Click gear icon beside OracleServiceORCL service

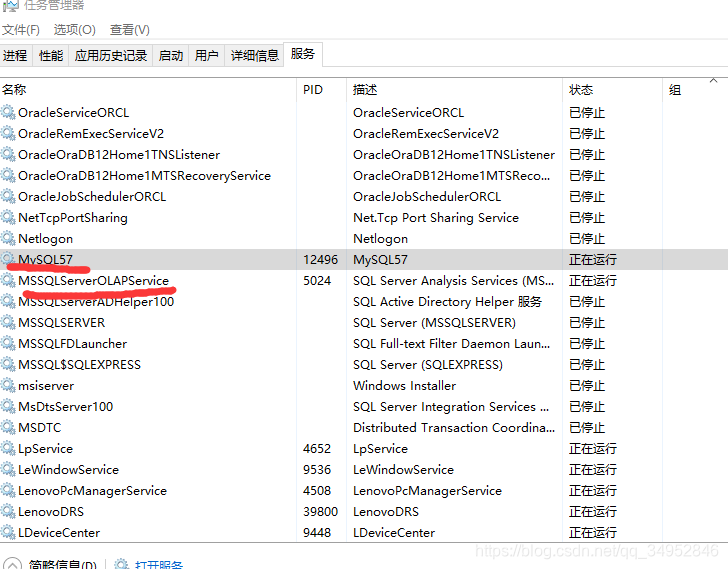tap(8, 112)
